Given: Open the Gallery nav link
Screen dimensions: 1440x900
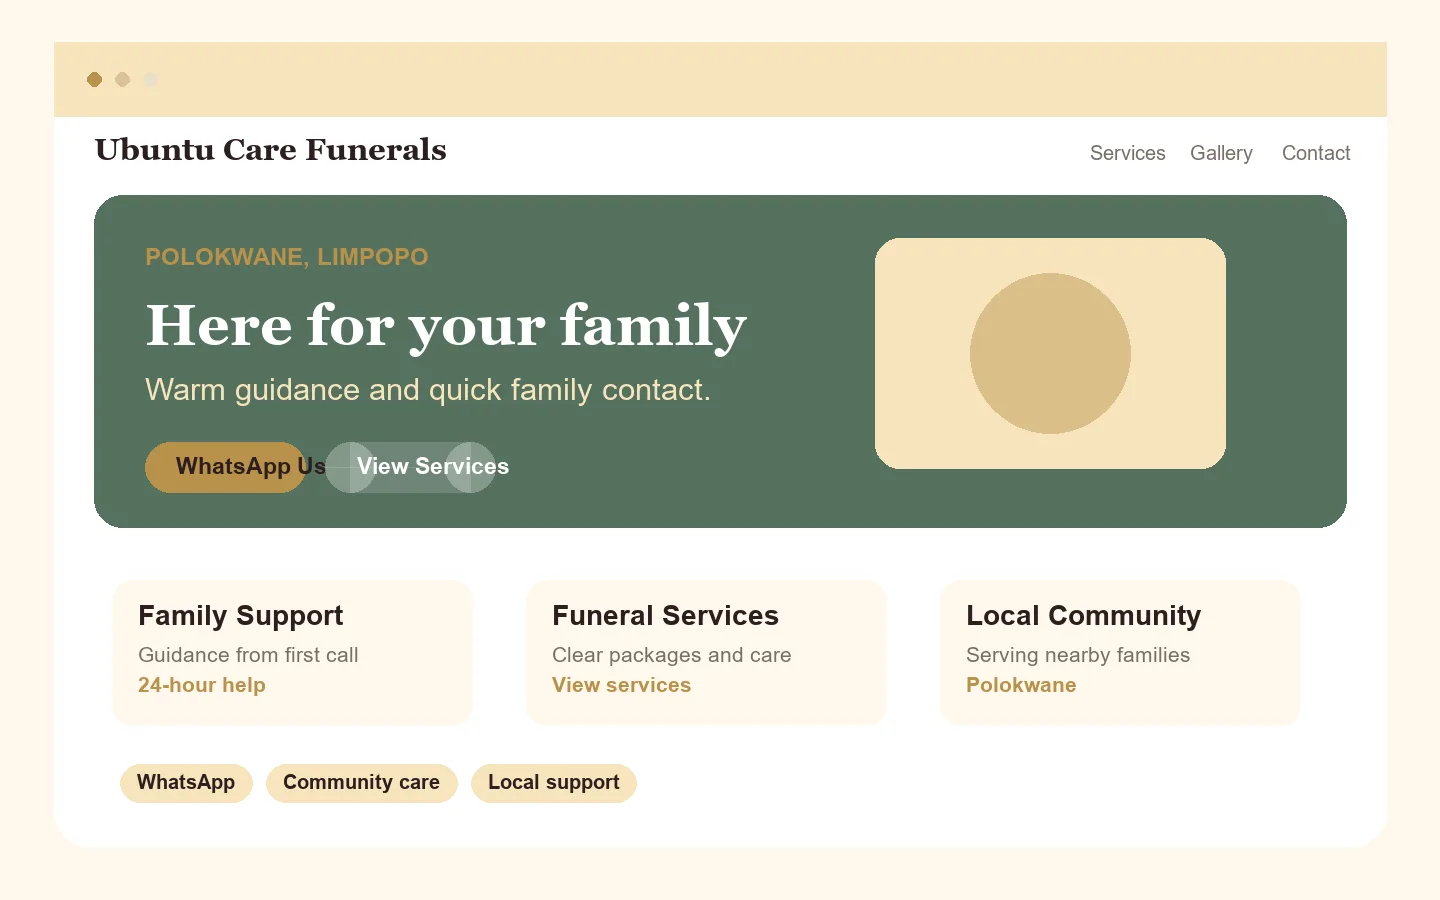Looking at the screenshot, I should point(1221,153).
